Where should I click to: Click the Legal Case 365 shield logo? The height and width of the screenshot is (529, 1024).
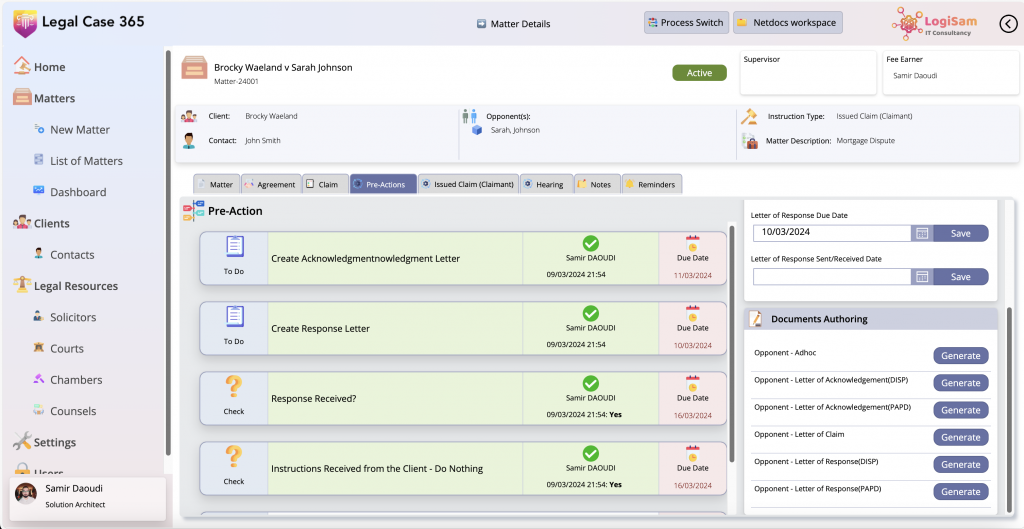click(24, 22)
